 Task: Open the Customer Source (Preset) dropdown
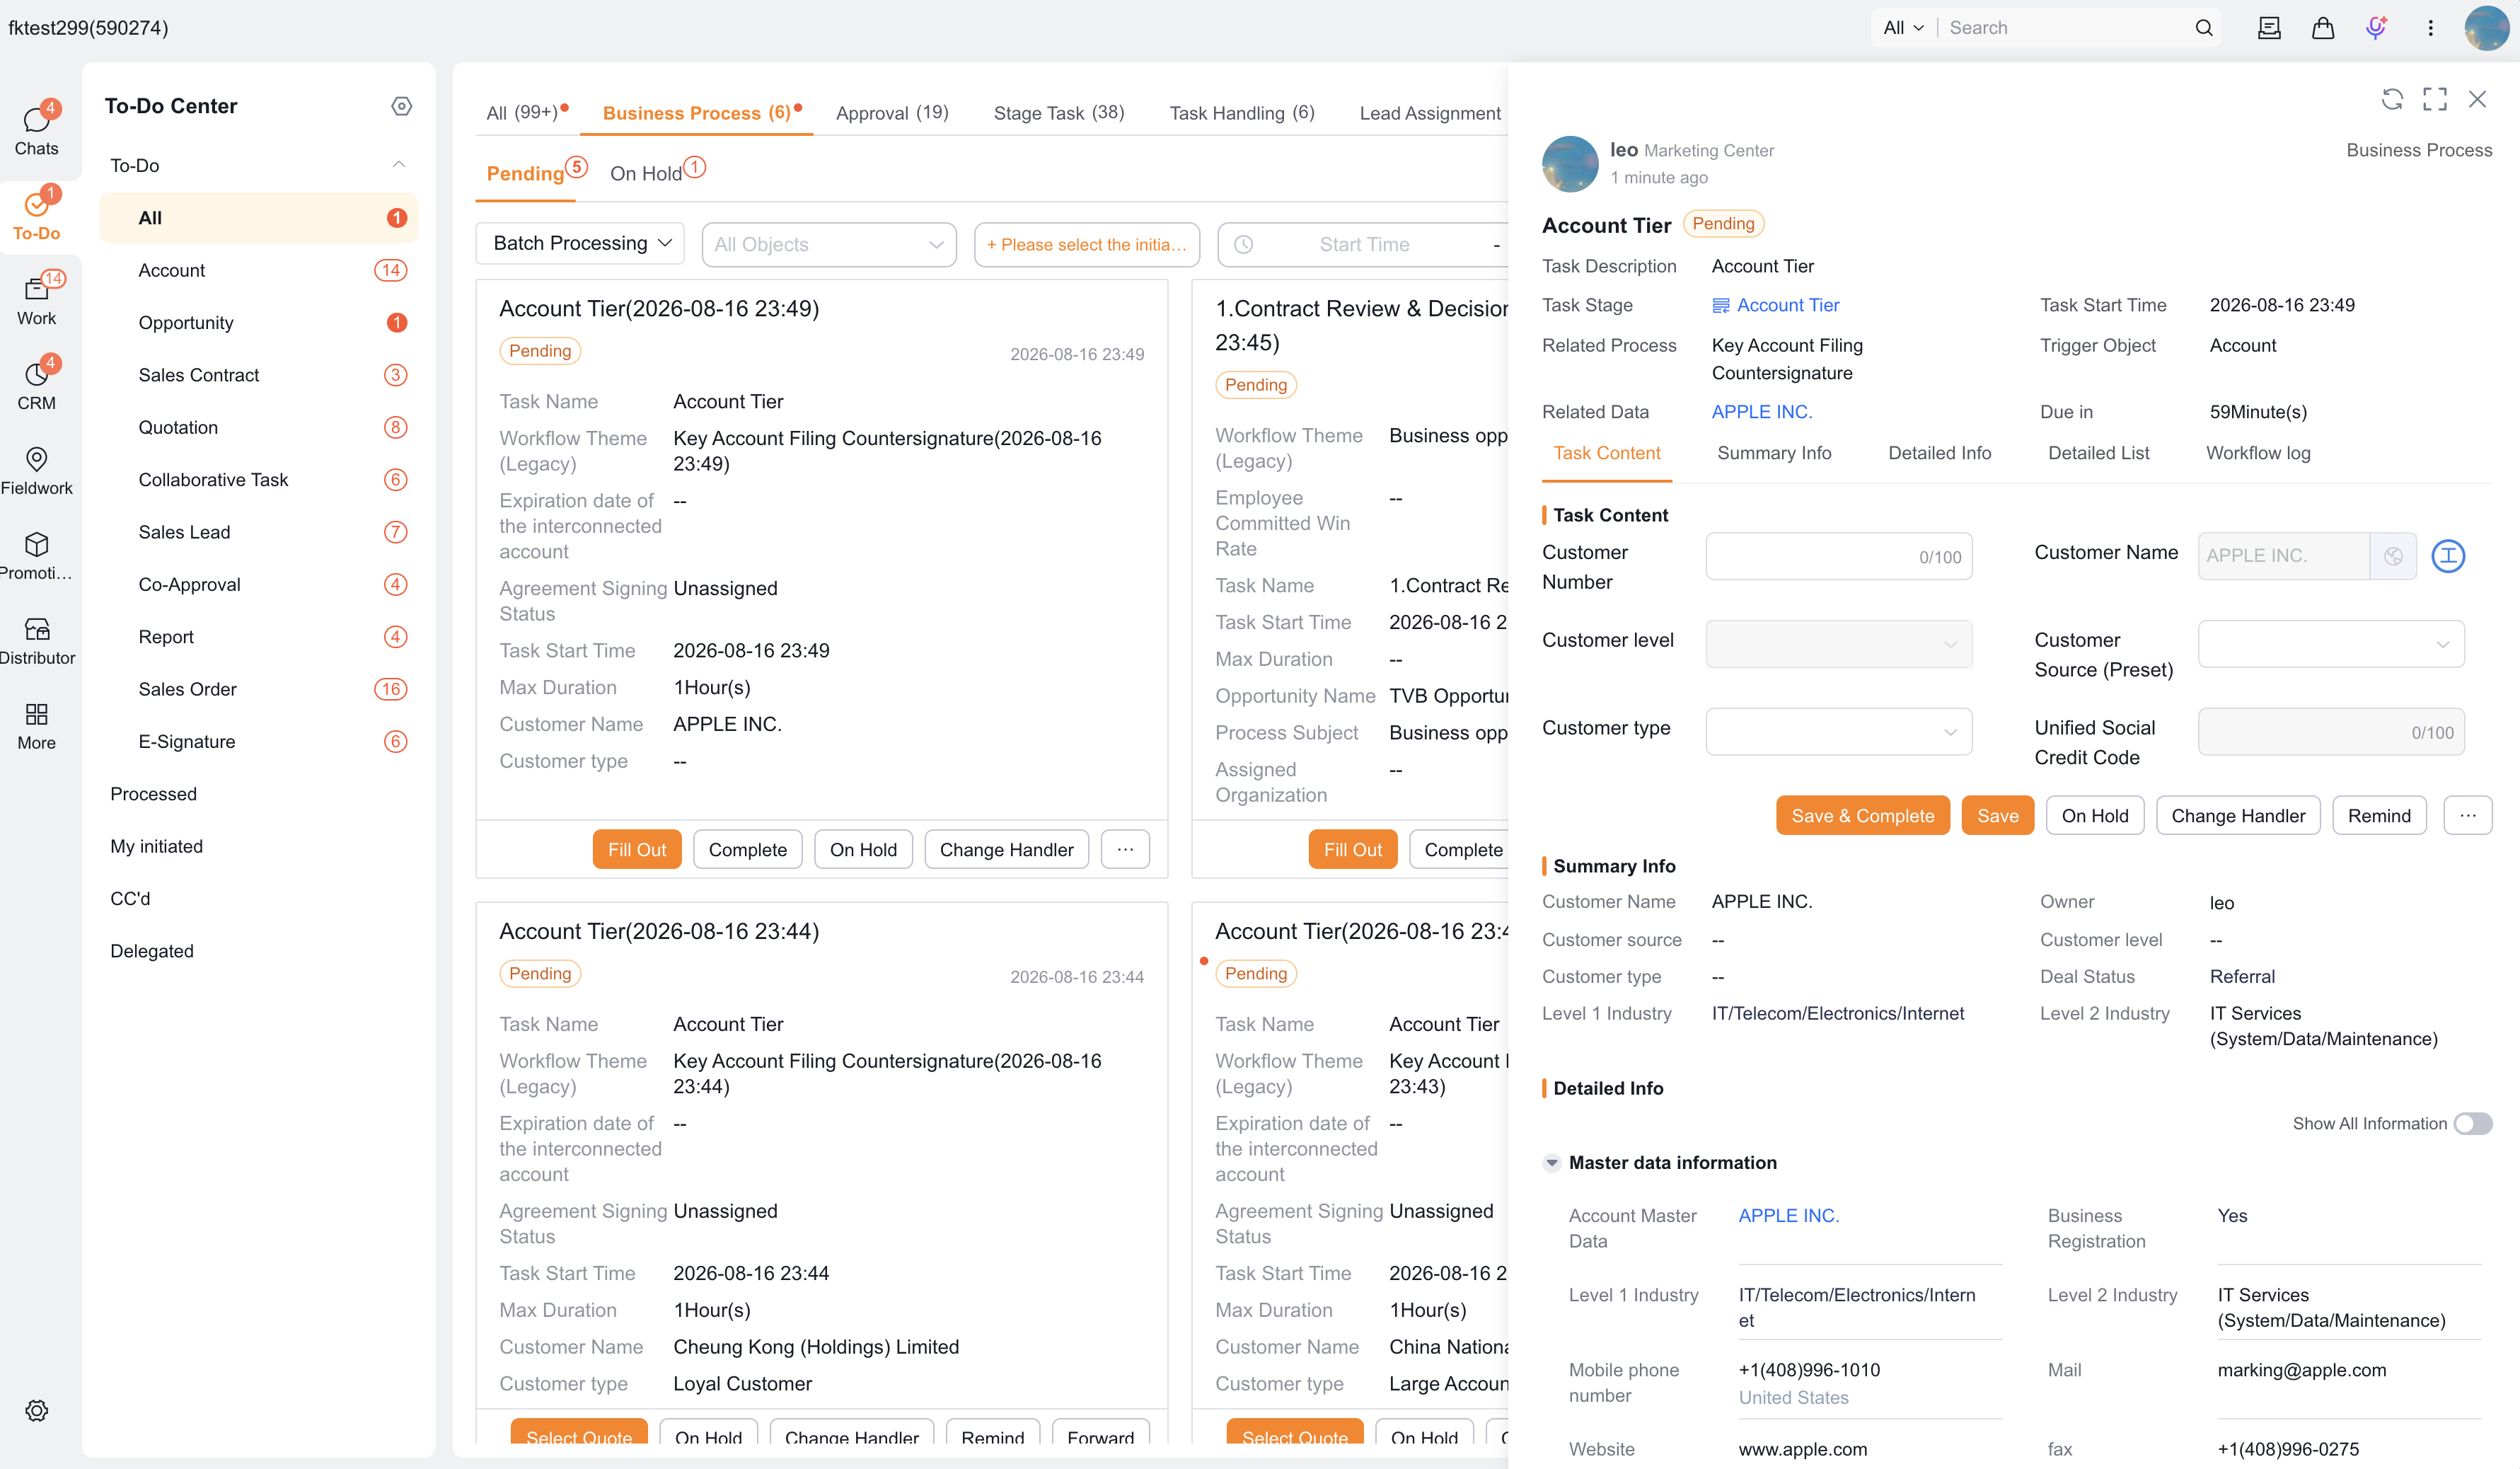tap(2331, 644)
